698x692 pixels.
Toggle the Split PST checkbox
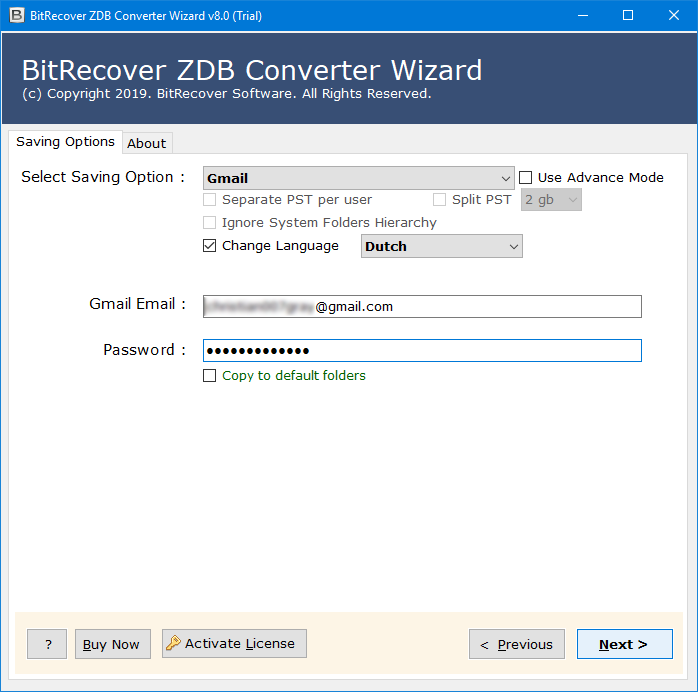click(439, 200)
